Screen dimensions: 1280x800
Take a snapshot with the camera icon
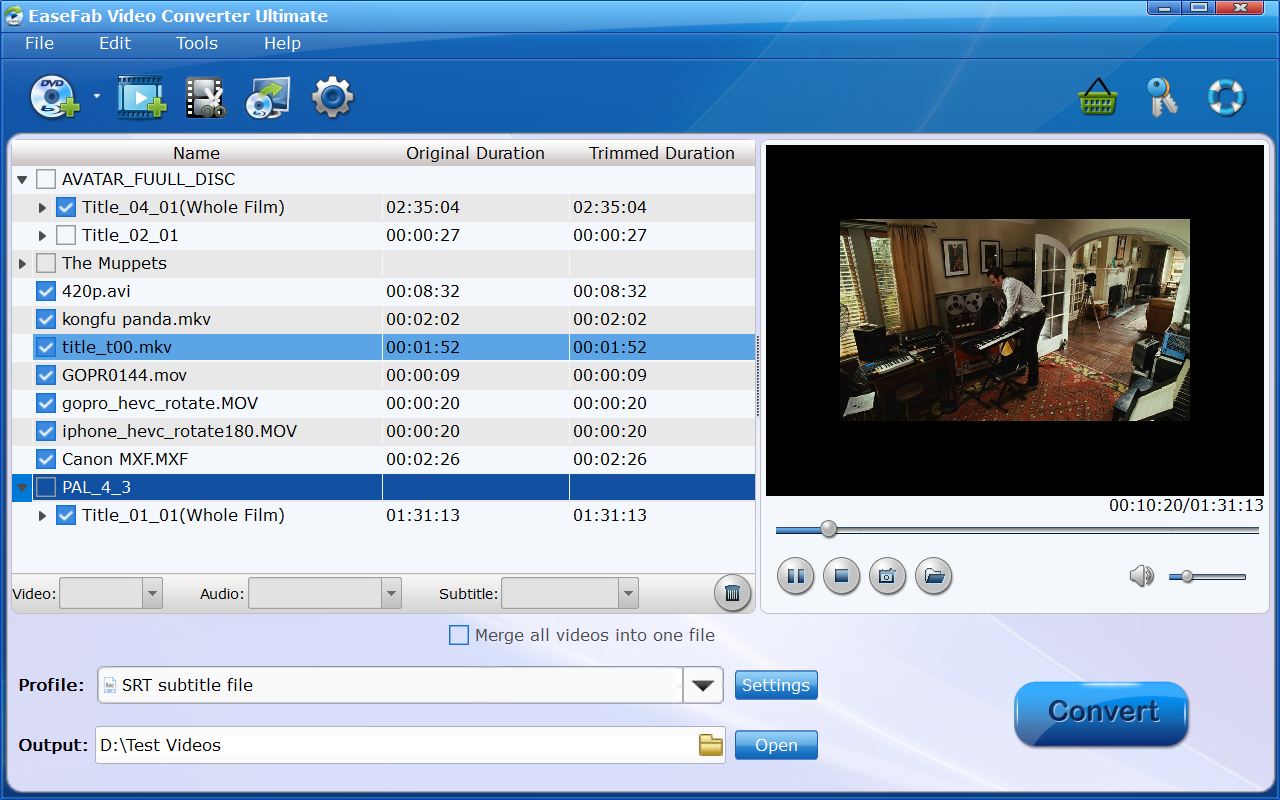click(887, 576)
